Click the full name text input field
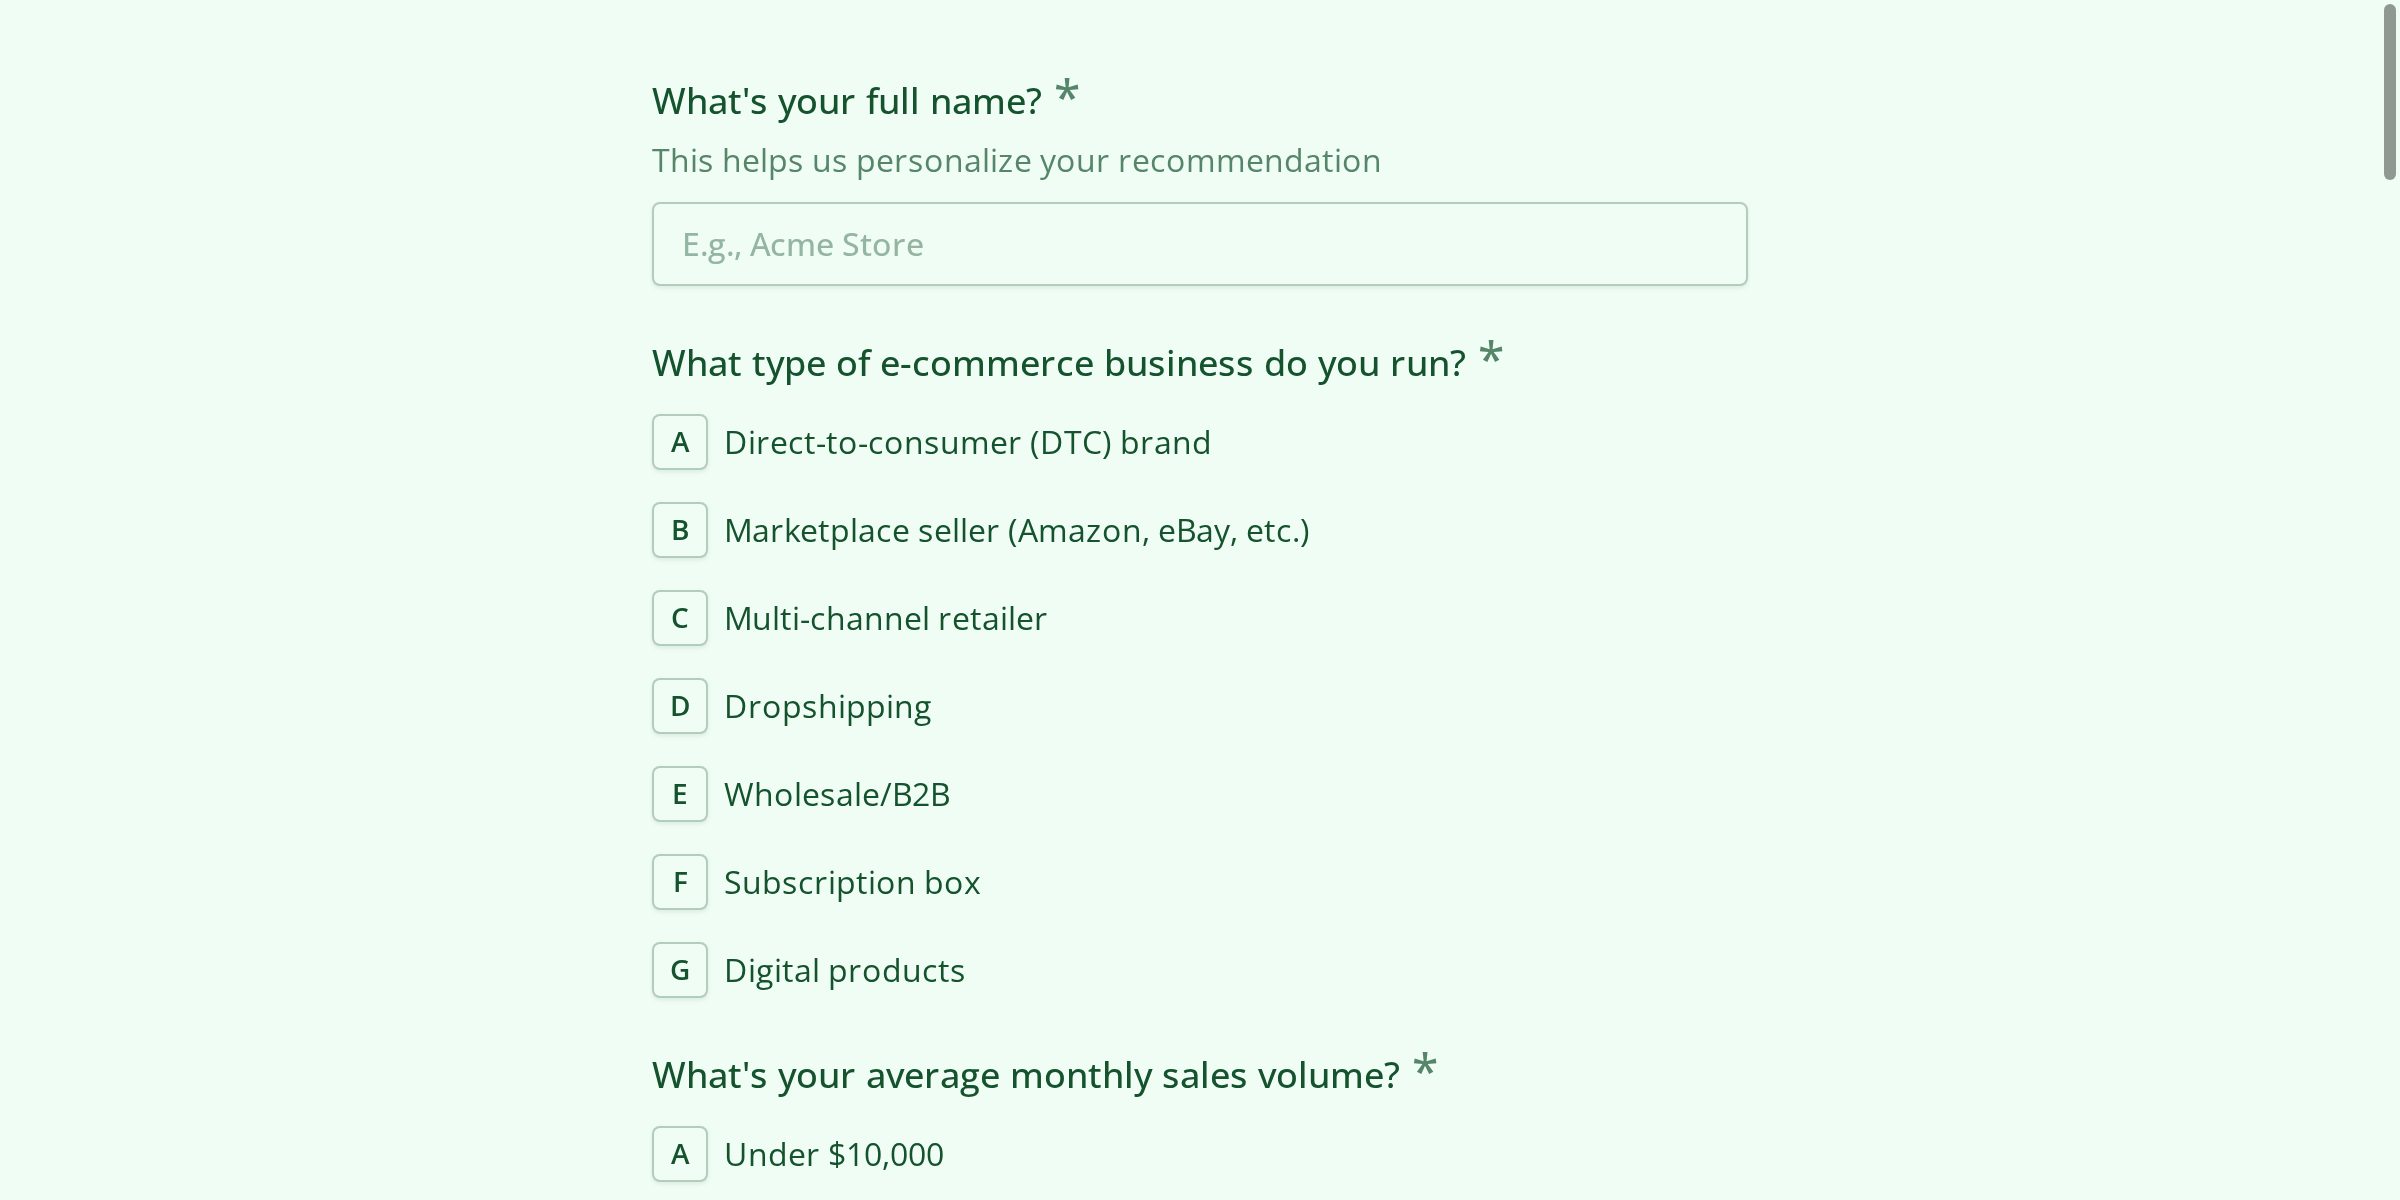Screen dimensions: 2400x1200 (1199, 244)
